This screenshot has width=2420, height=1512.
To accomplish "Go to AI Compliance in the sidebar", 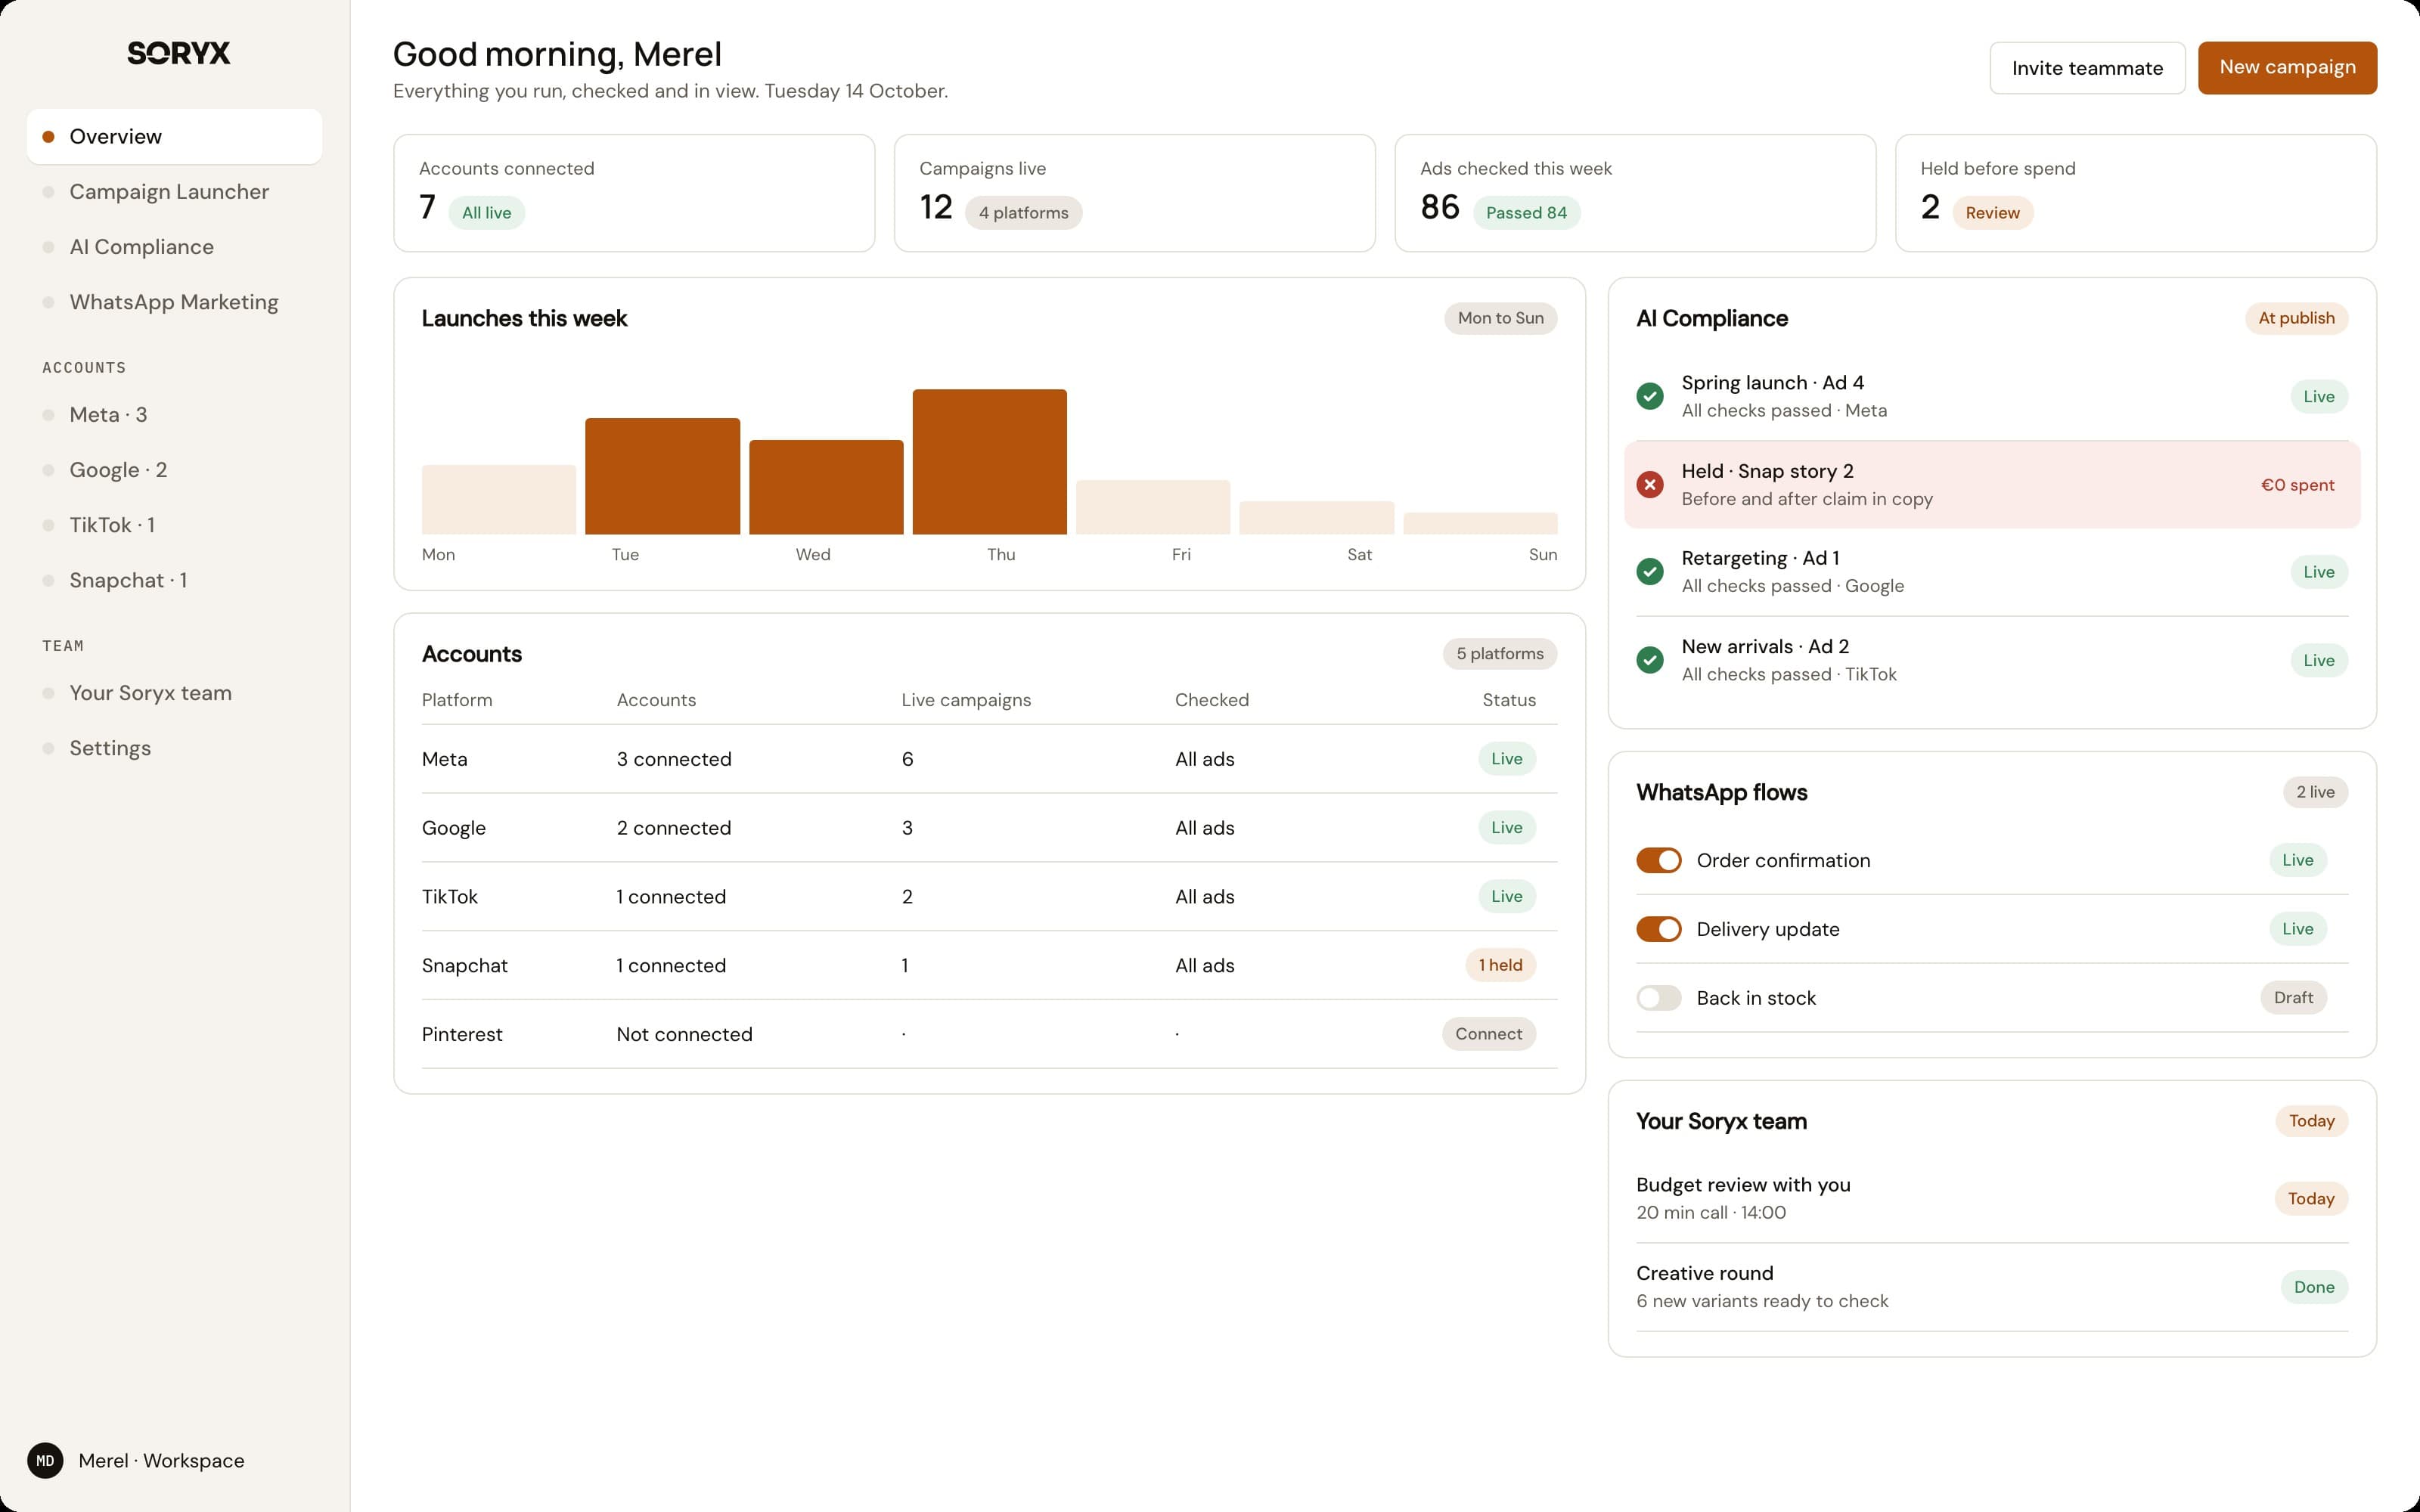I will pyautogui.click(x=174, y=246).
